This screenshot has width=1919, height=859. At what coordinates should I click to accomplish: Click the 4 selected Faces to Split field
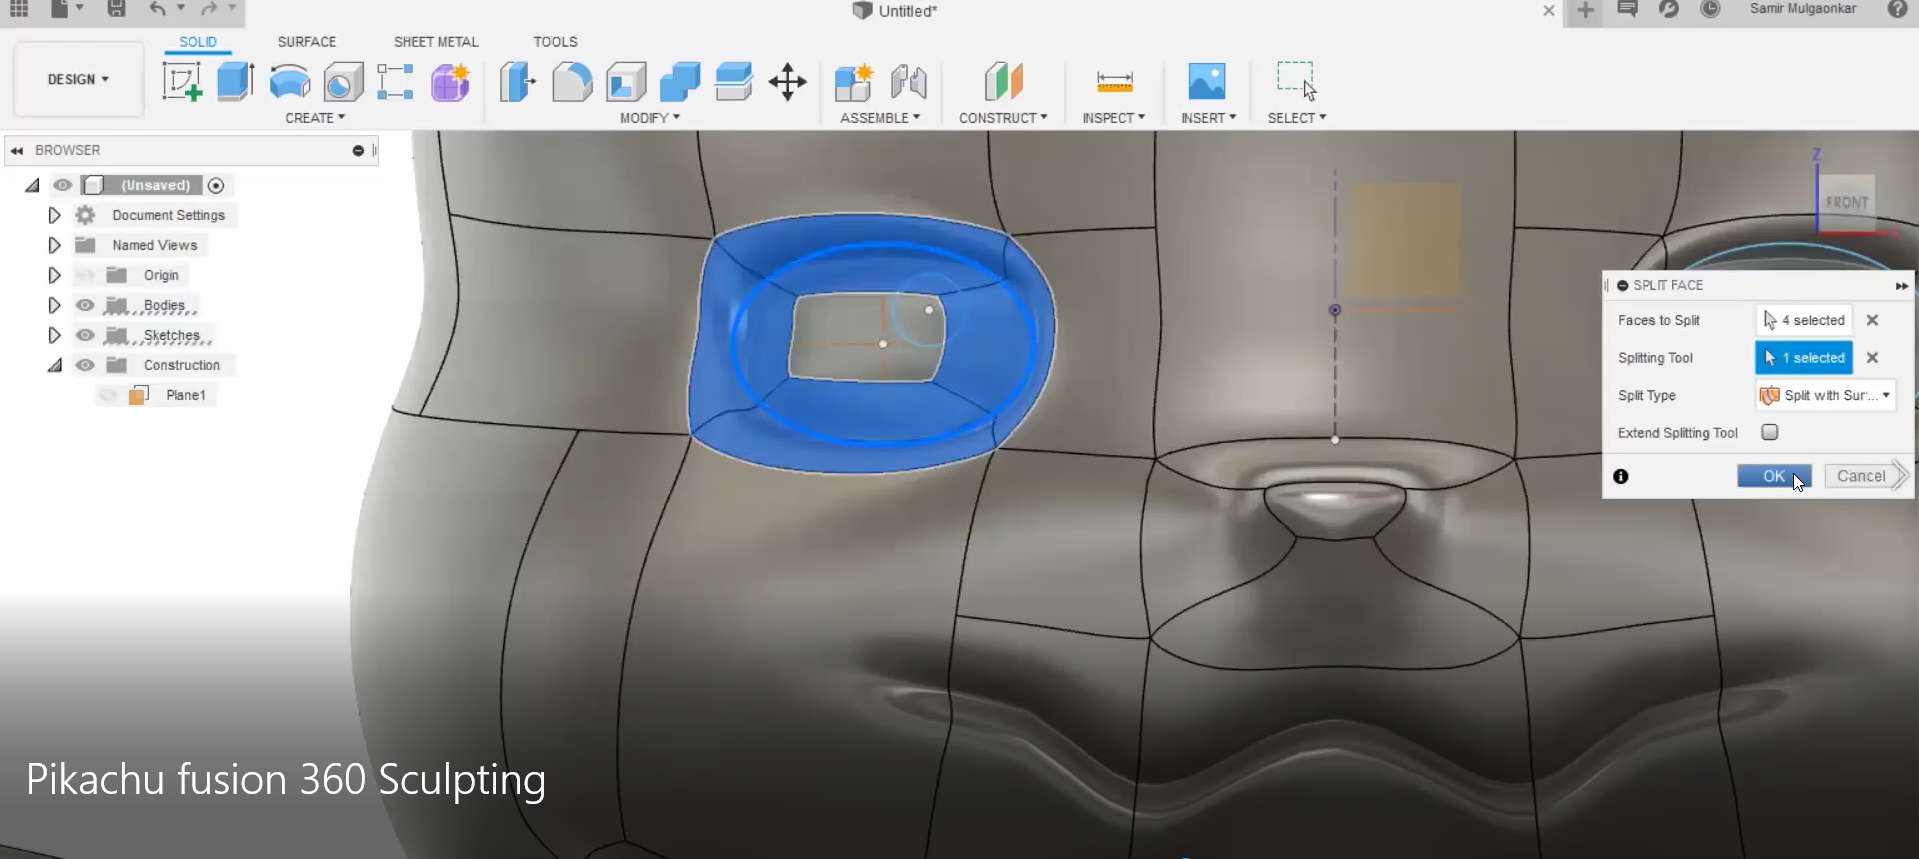click(x=1804, y=320)
